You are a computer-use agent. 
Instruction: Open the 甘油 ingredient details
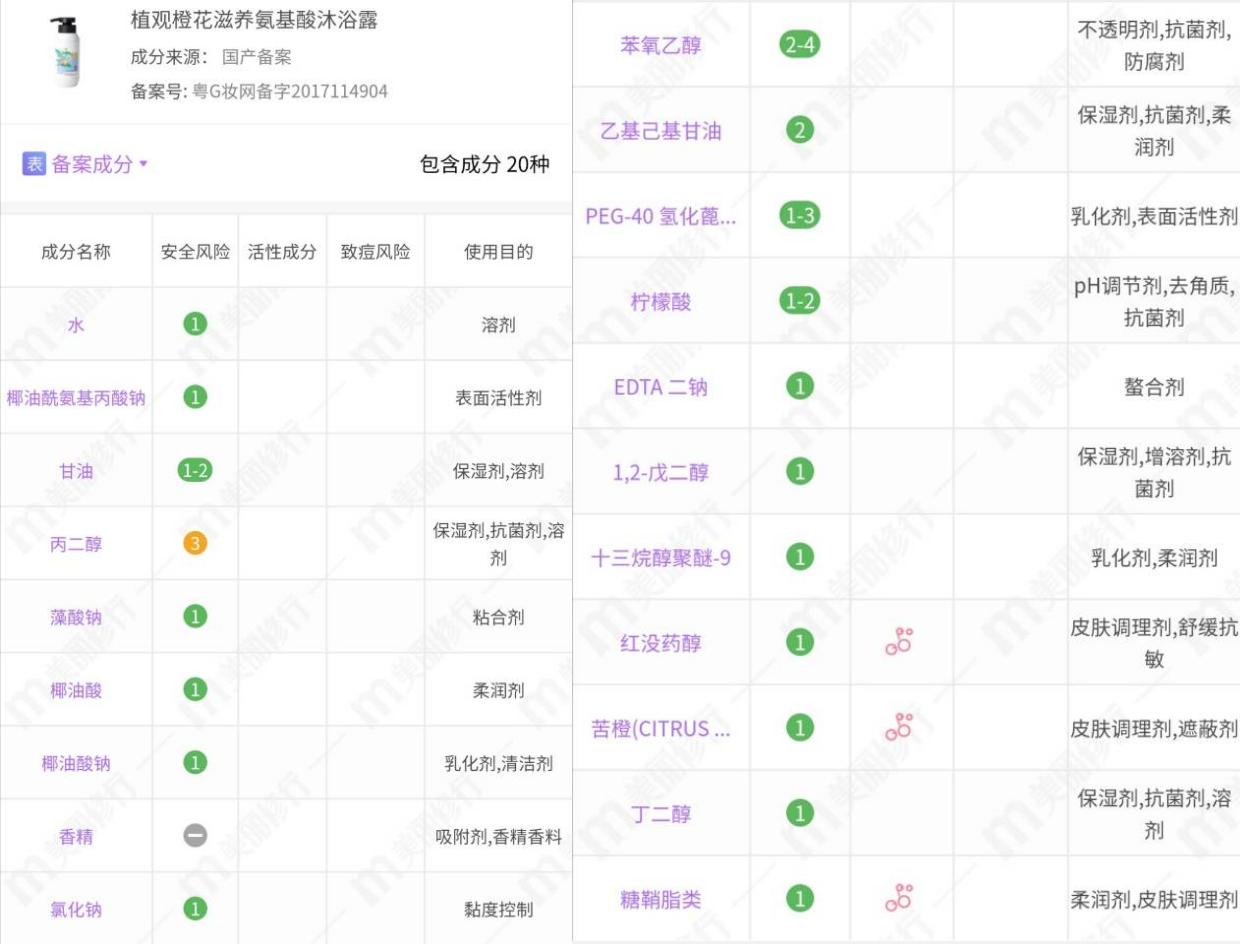(76, 471)
